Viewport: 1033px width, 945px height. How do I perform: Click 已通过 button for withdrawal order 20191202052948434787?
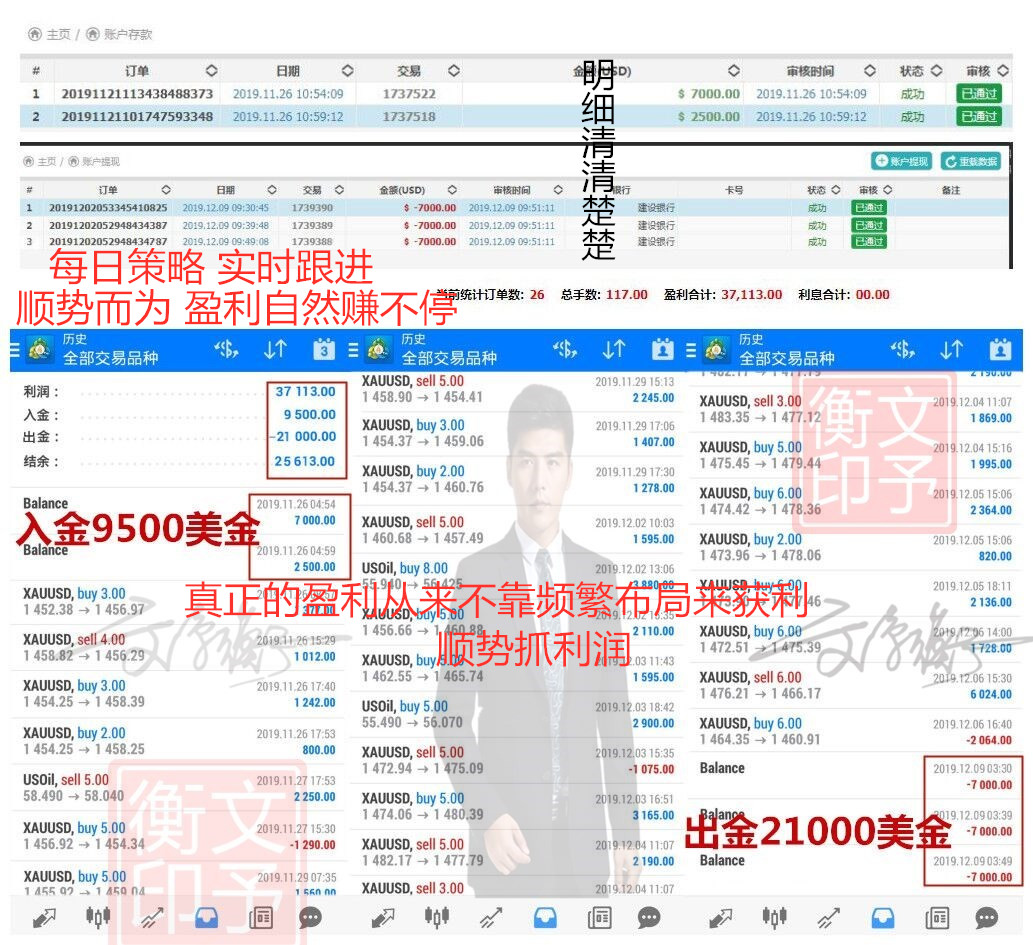869,241
